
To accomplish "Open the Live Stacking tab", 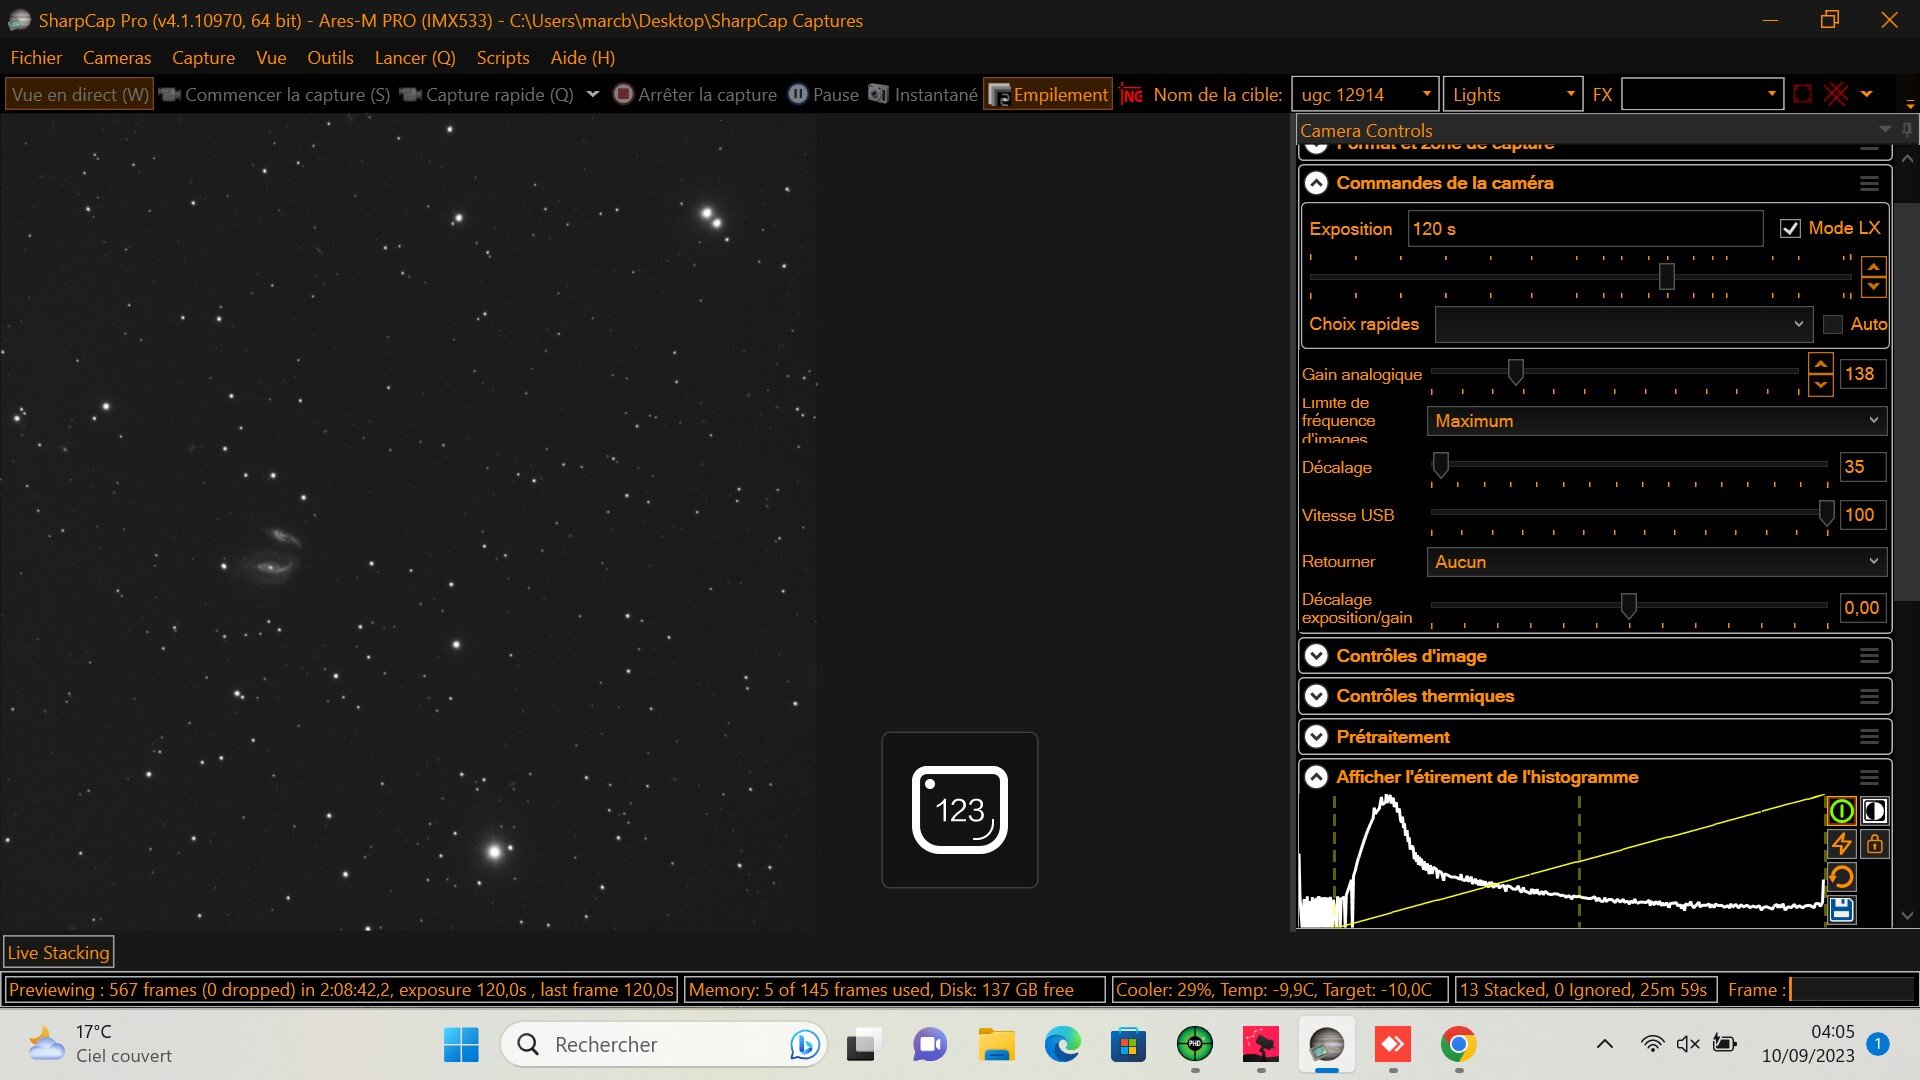I will point(58,953).
